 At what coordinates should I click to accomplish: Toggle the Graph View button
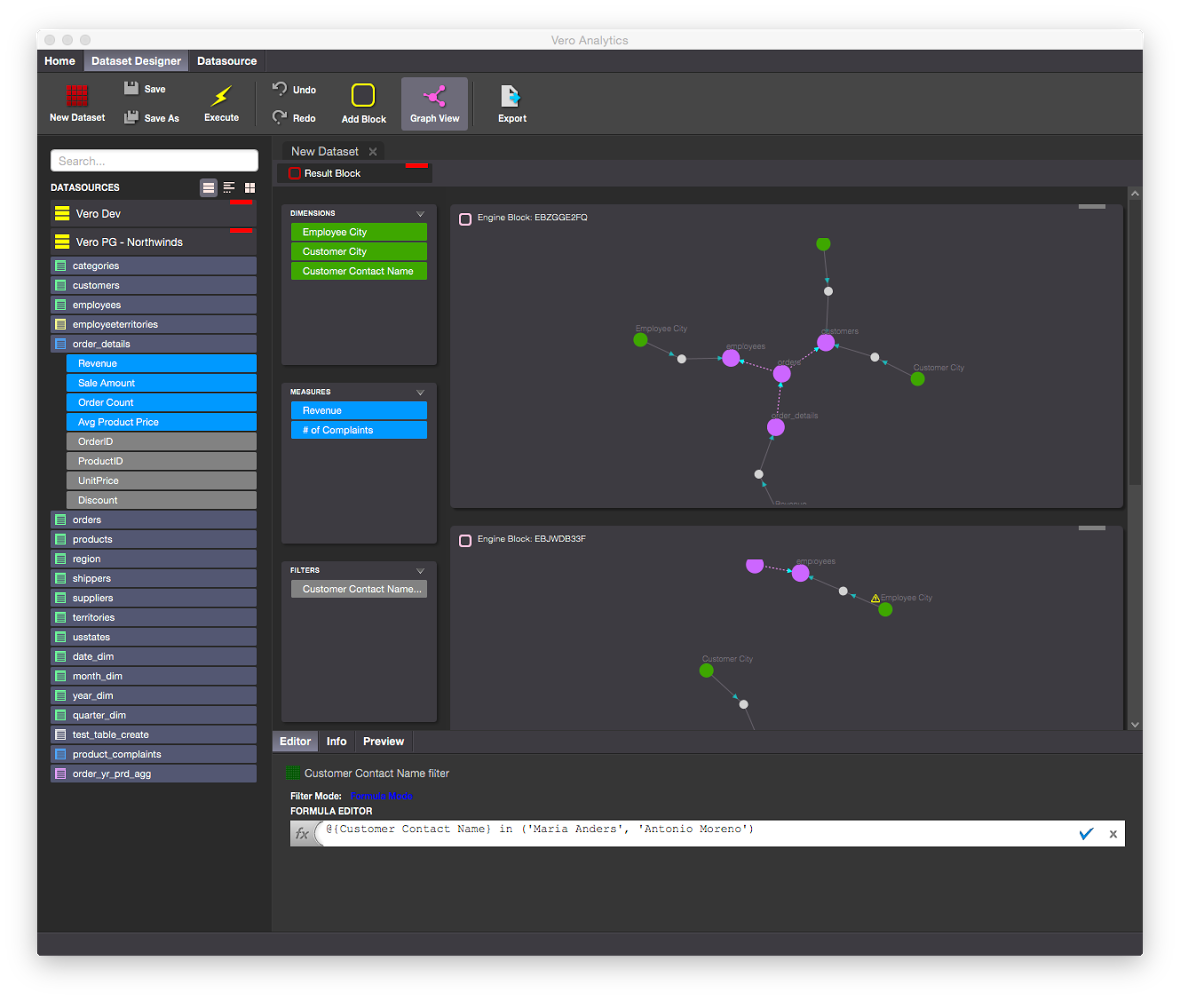434,103
